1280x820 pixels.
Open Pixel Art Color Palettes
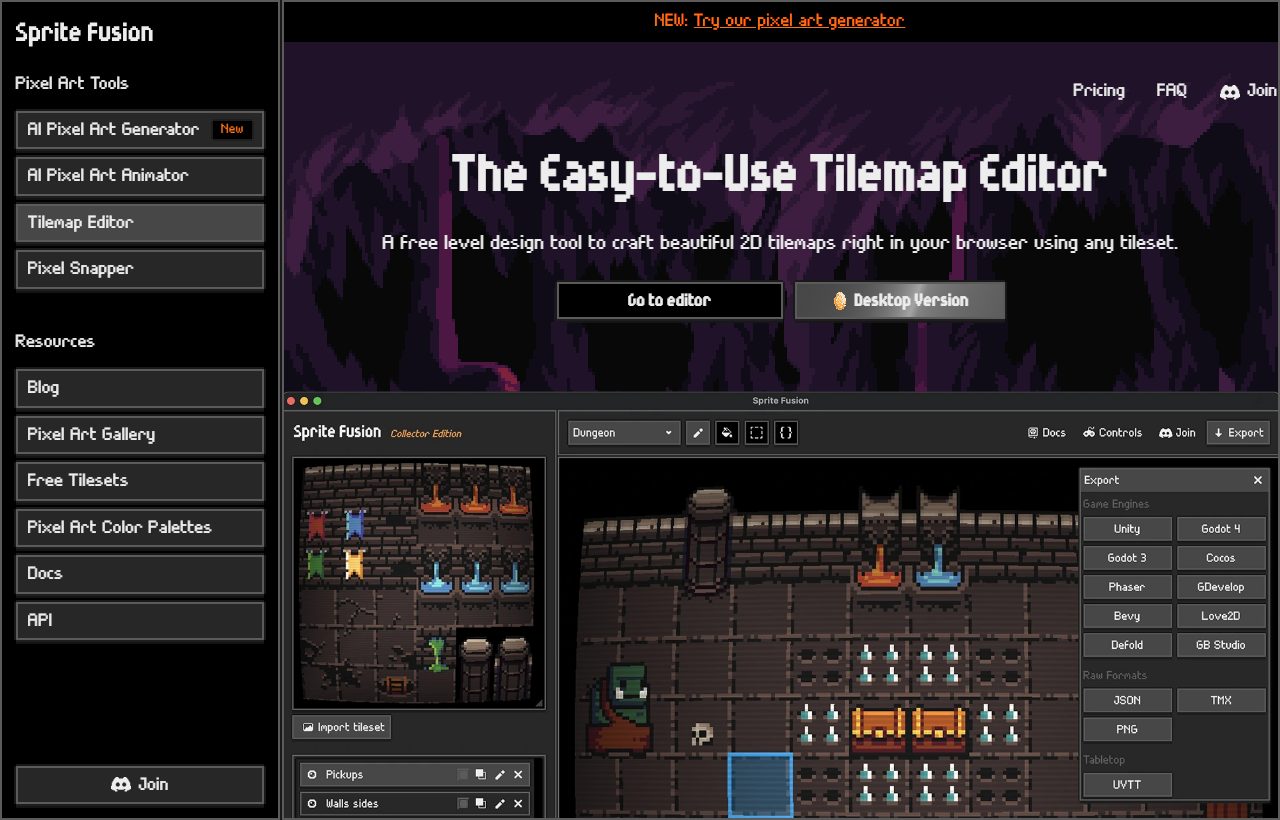[140, 528]
